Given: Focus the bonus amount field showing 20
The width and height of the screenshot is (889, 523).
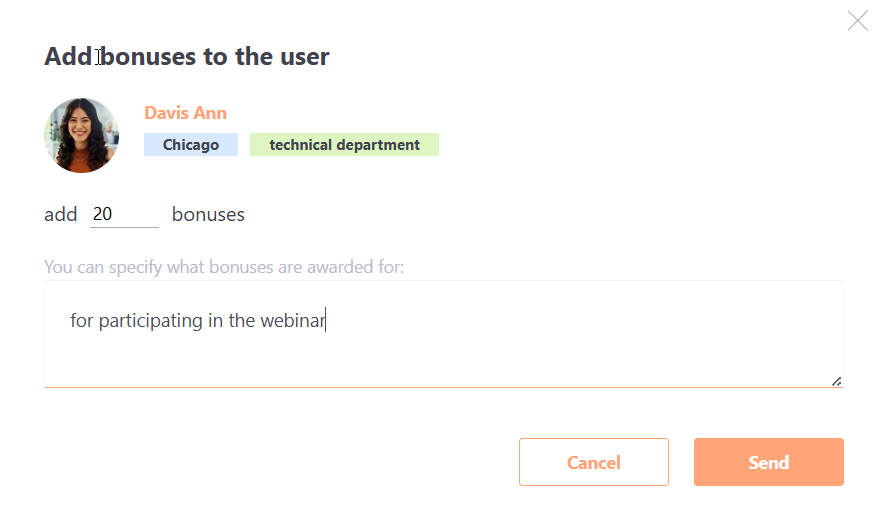Looking at the screenshot, I should [124, 214].
